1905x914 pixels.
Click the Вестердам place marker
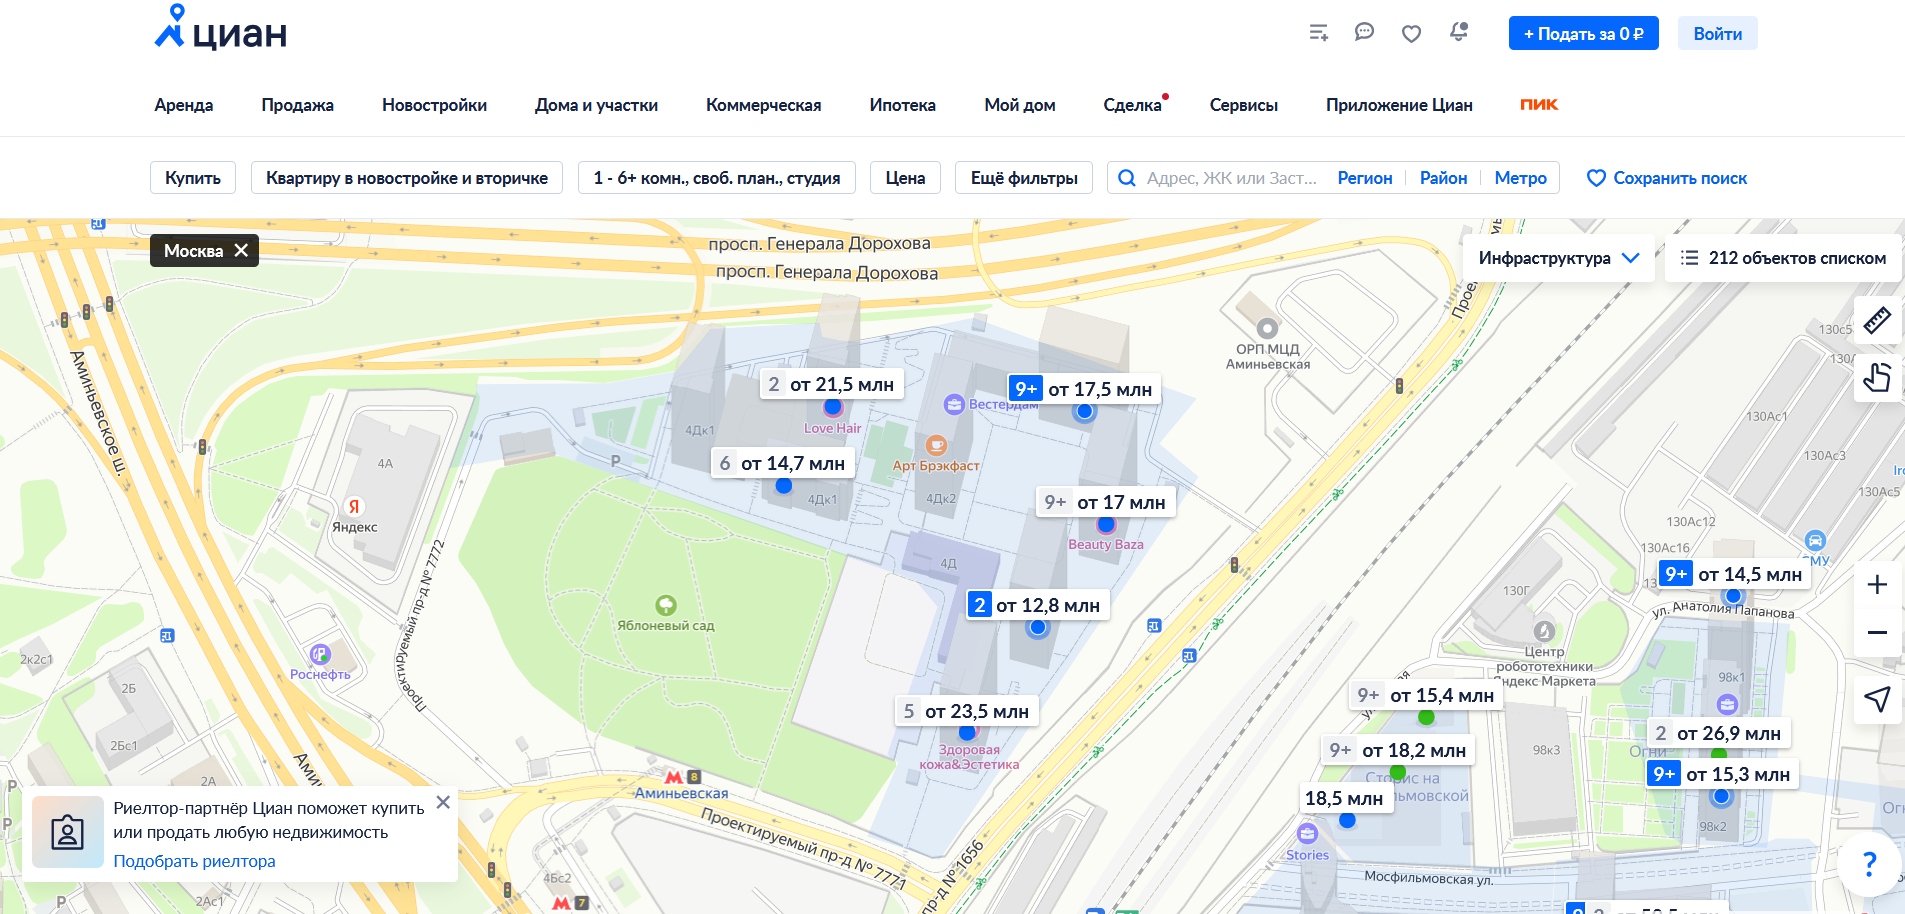(954, 404)
